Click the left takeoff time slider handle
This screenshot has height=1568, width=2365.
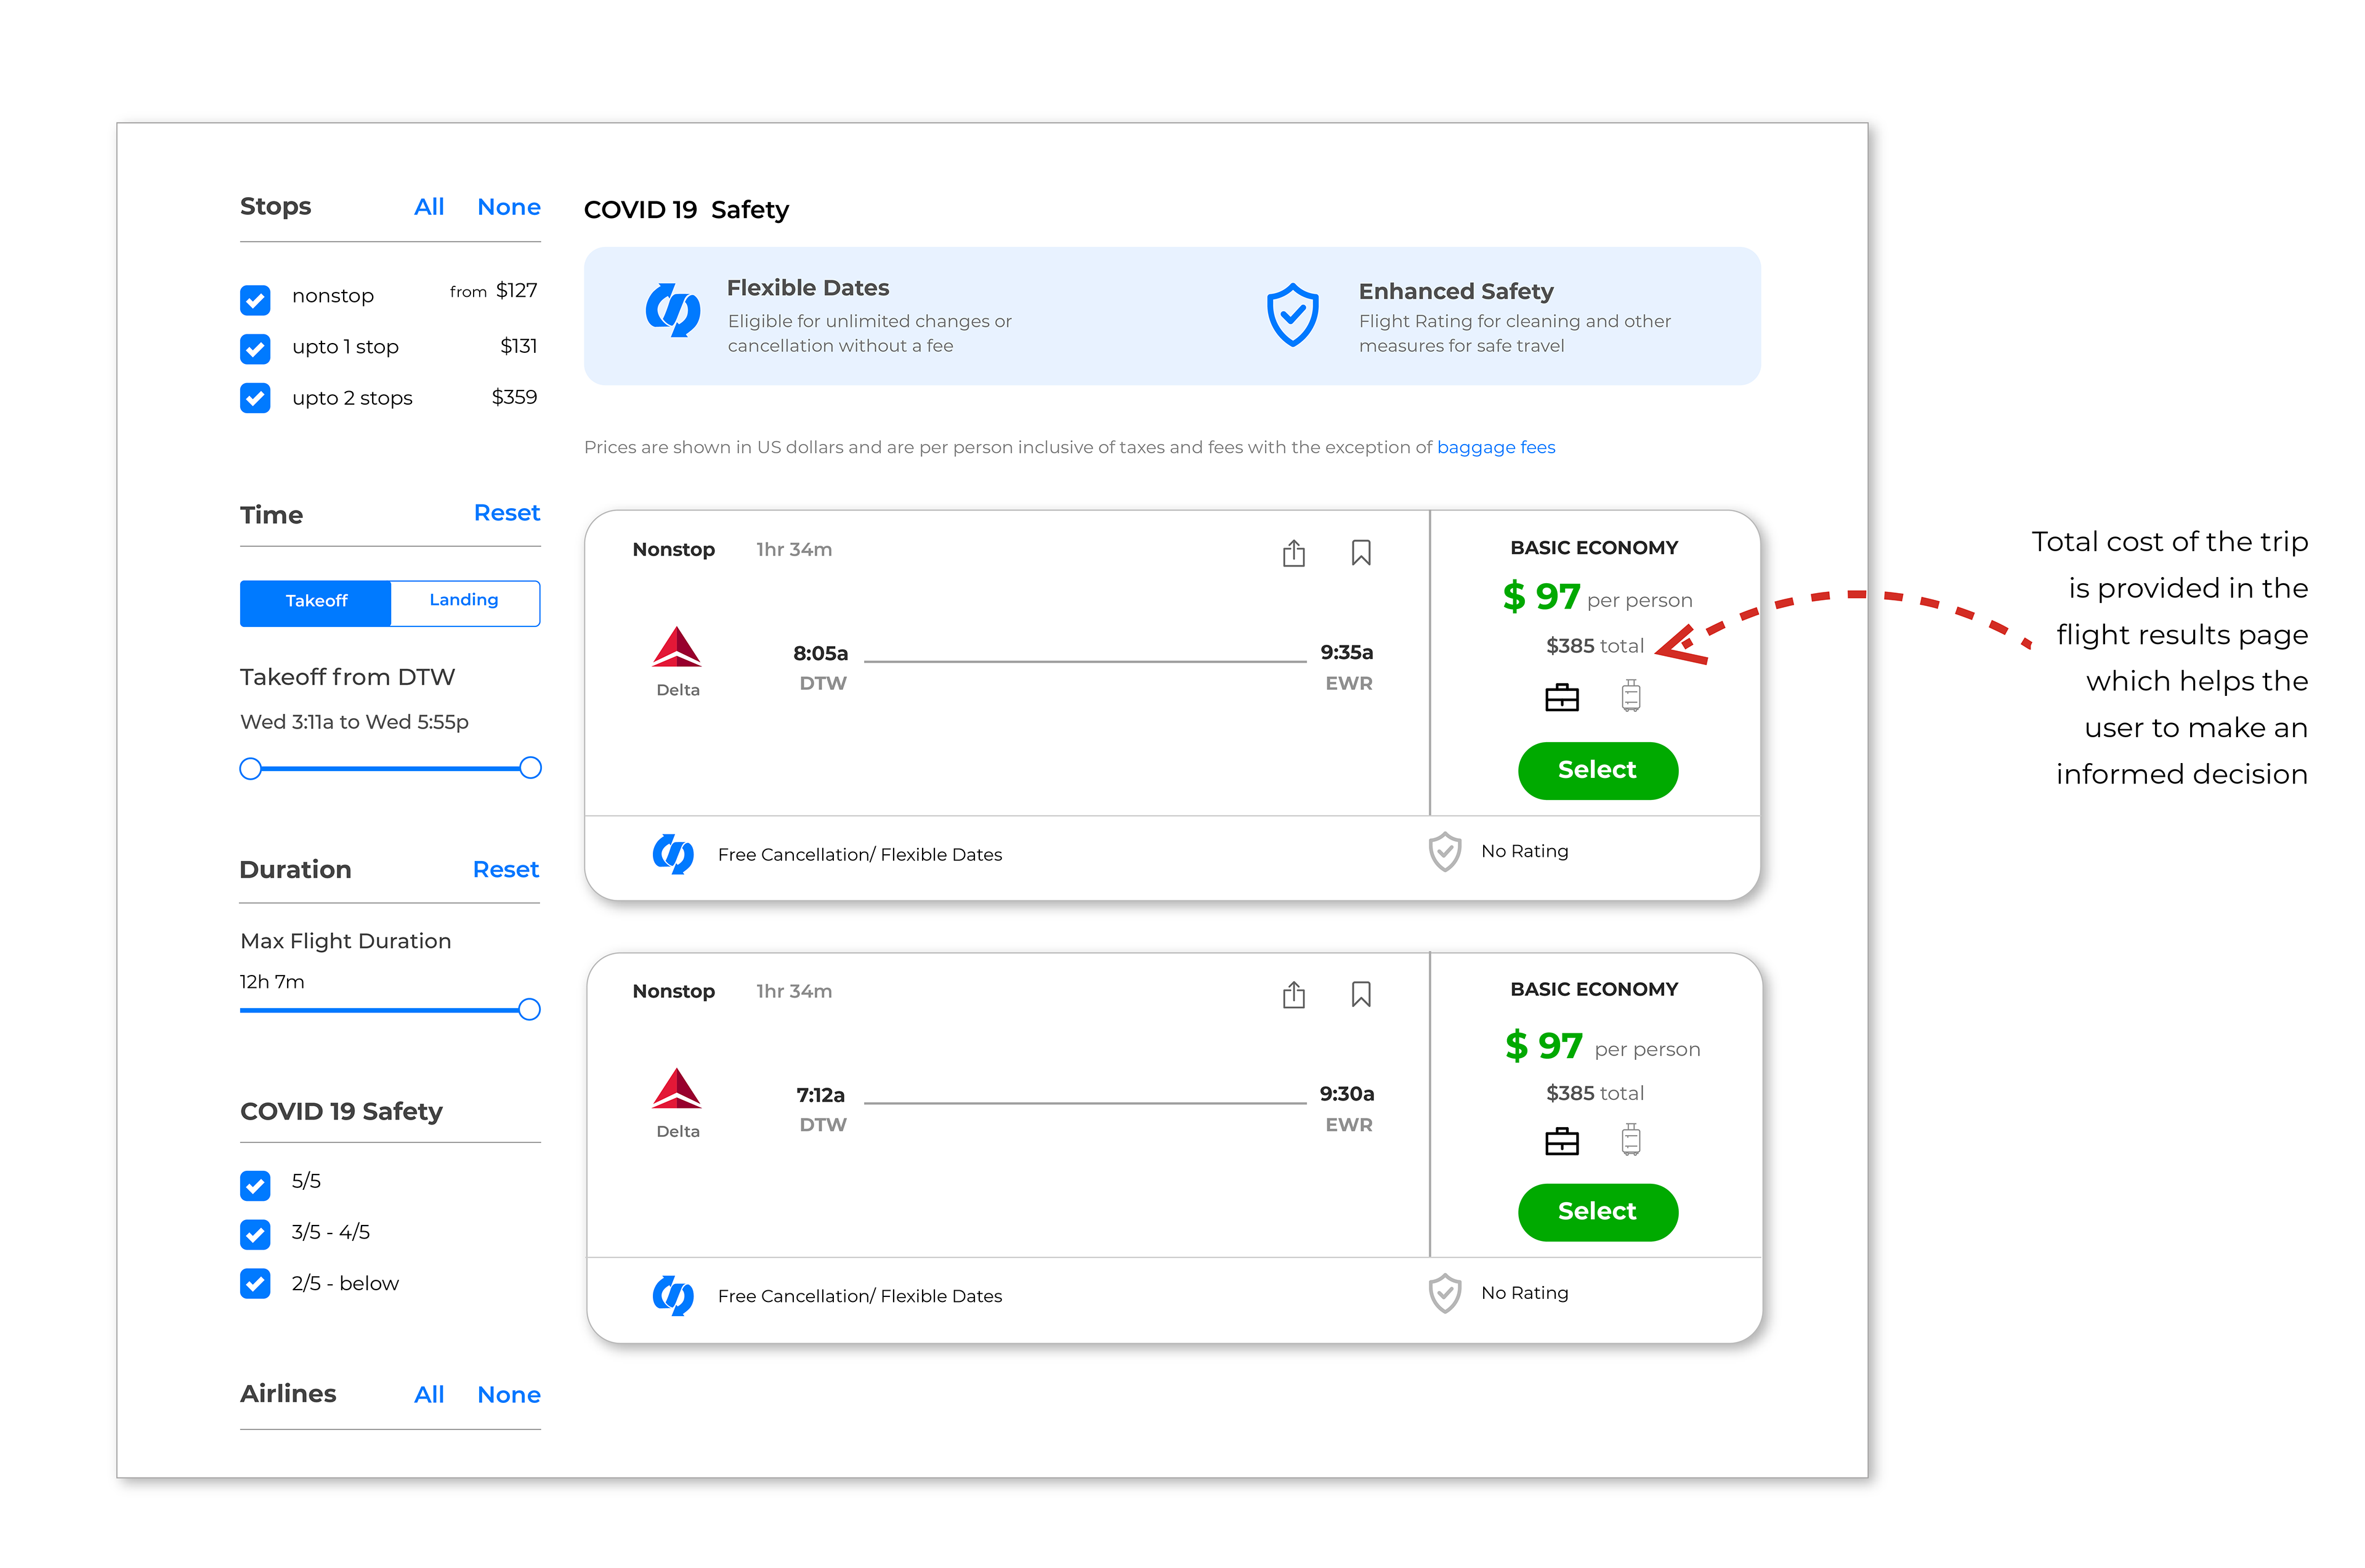[250, 768]
